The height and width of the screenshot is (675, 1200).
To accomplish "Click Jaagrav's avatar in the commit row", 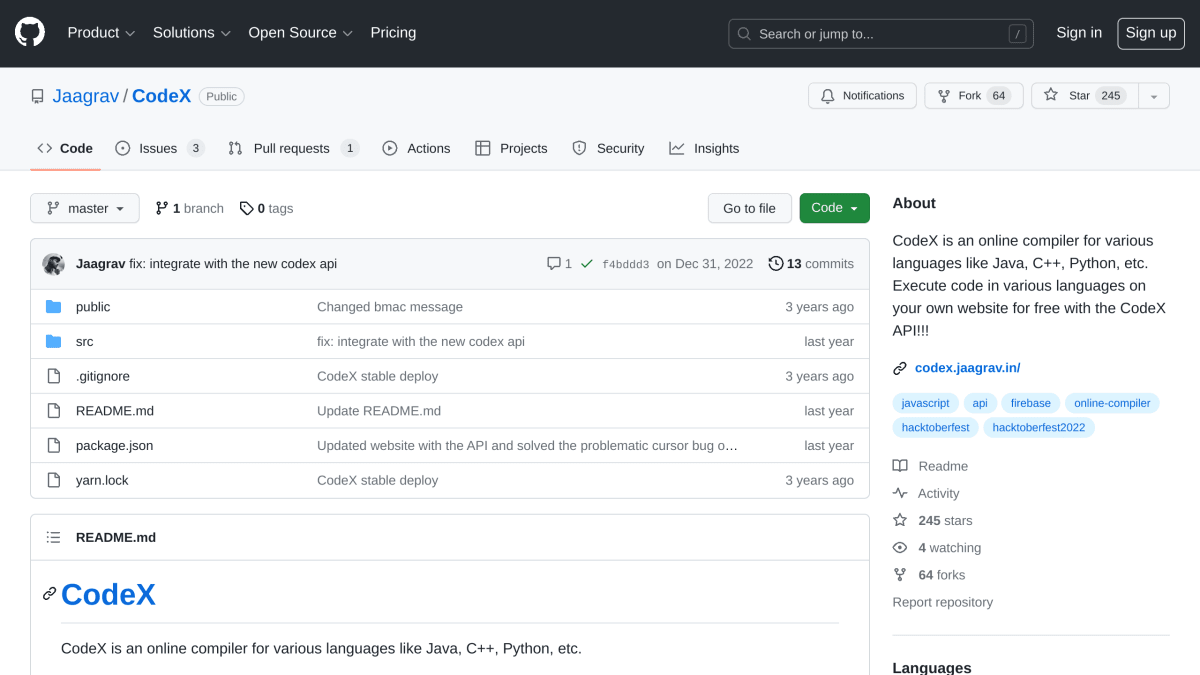I will pos(54,264).
